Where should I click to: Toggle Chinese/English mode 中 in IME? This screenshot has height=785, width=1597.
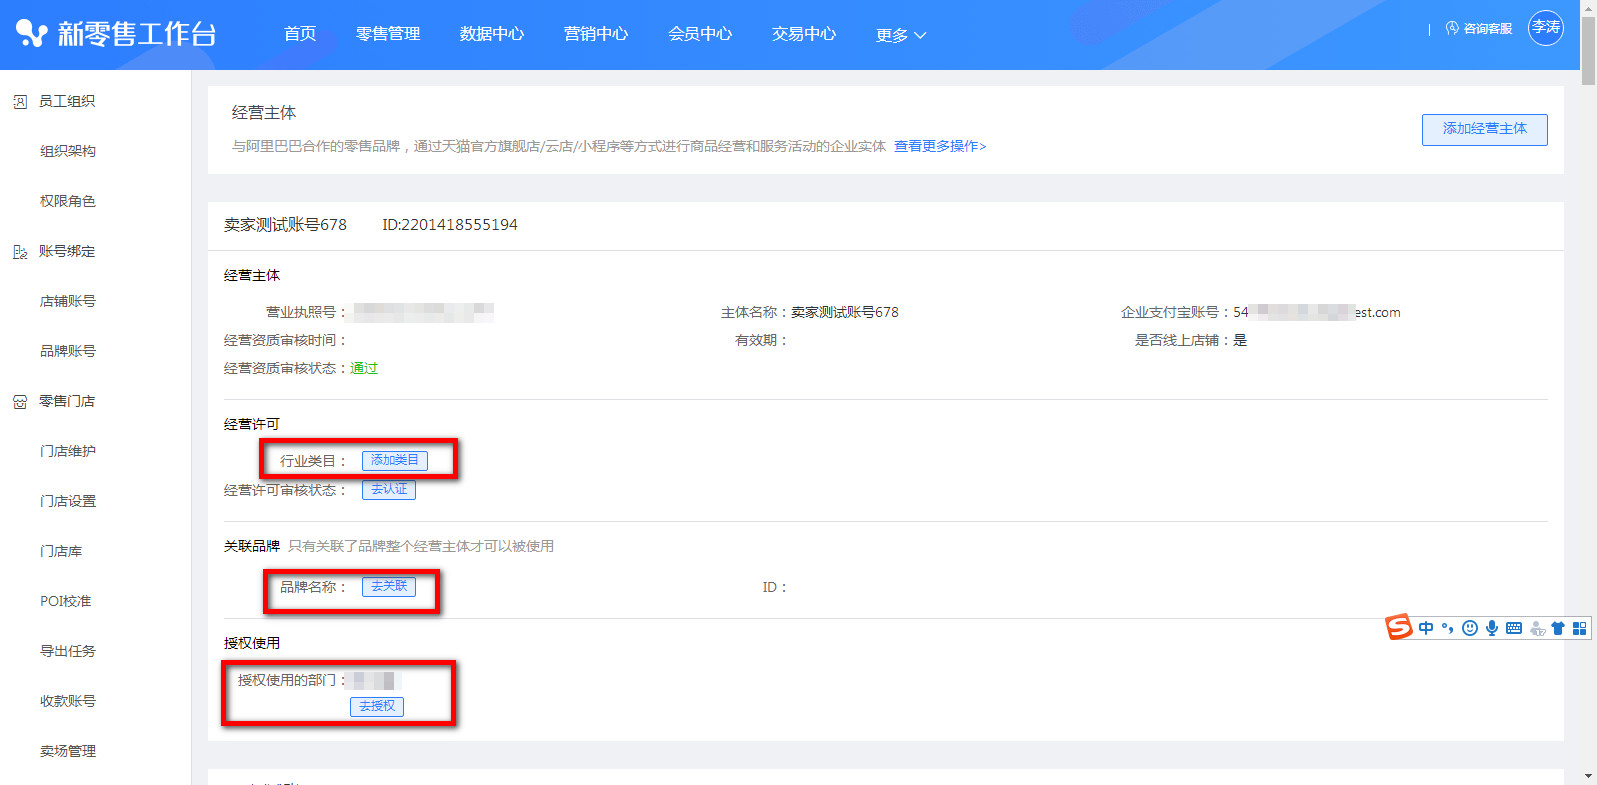coord(1426,628)
